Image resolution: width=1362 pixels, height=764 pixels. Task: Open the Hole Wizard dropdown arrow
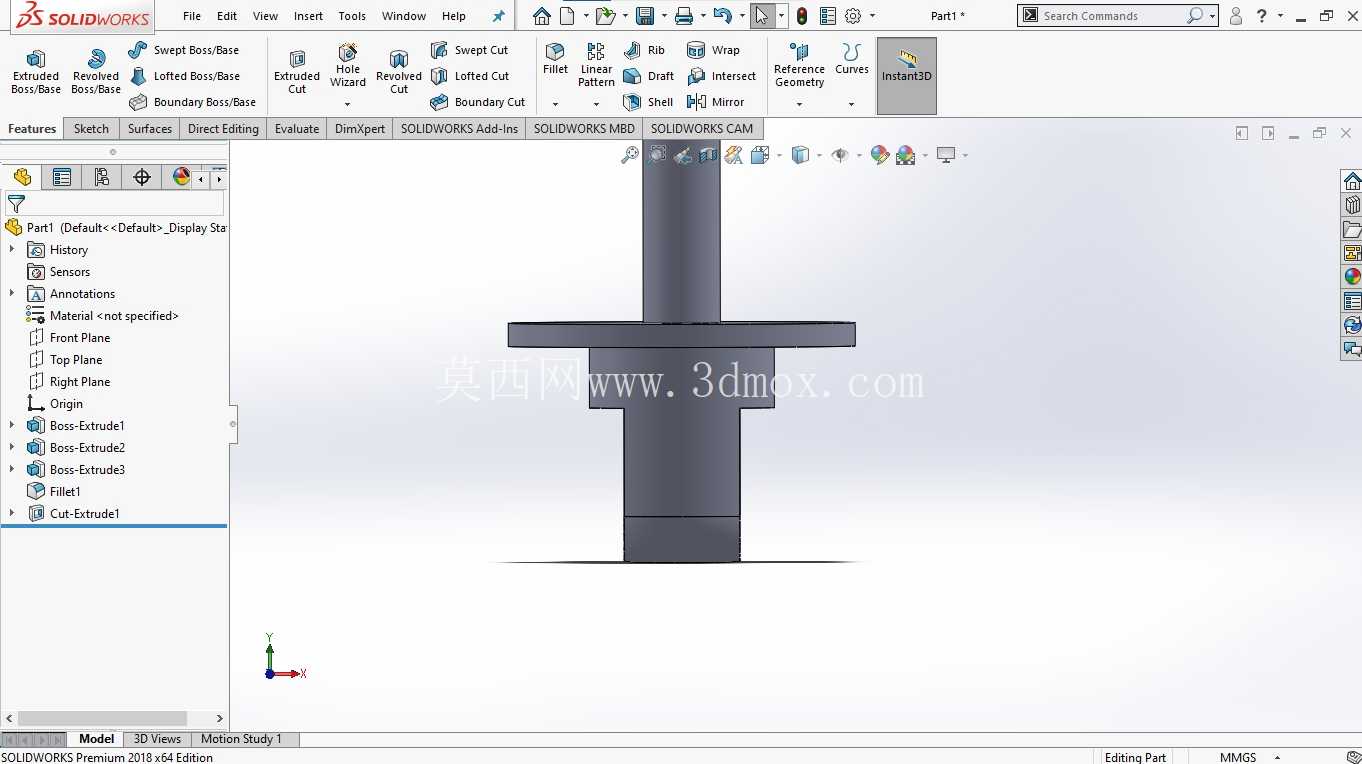click(348, 104)
